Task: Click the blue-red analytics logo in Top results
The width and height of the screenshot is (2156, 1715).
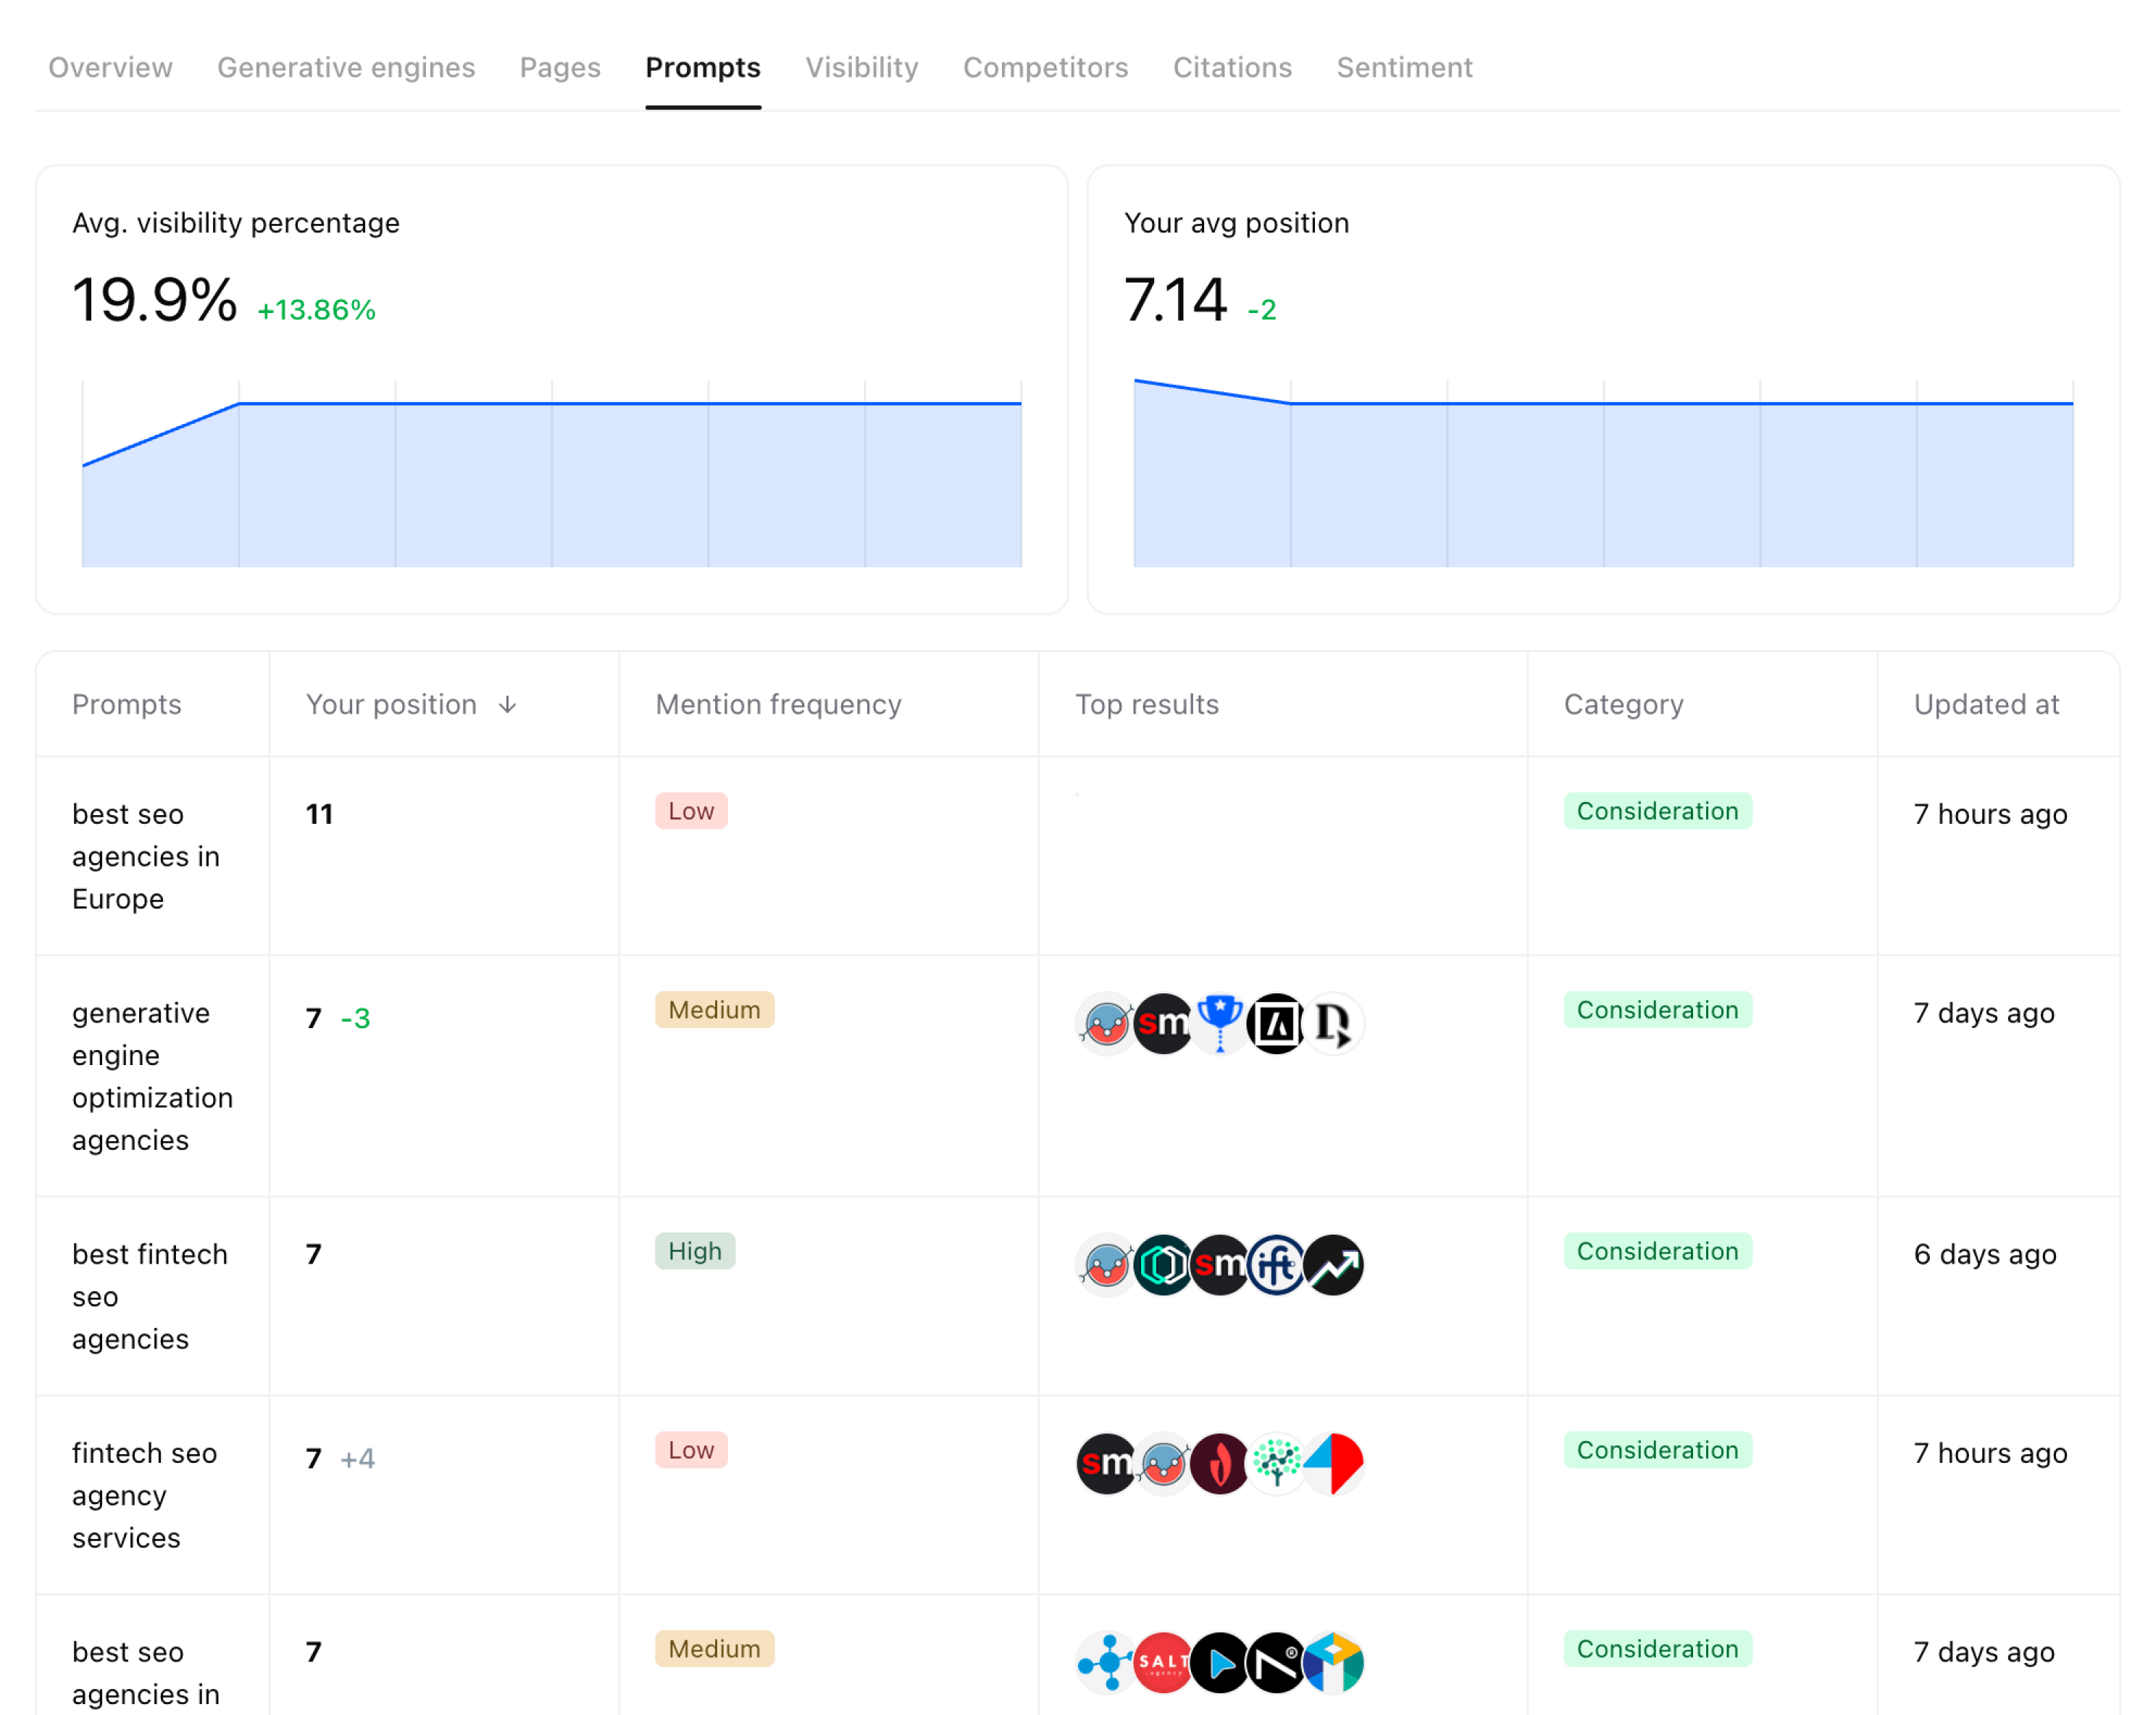Action: coord(1334,1463)
